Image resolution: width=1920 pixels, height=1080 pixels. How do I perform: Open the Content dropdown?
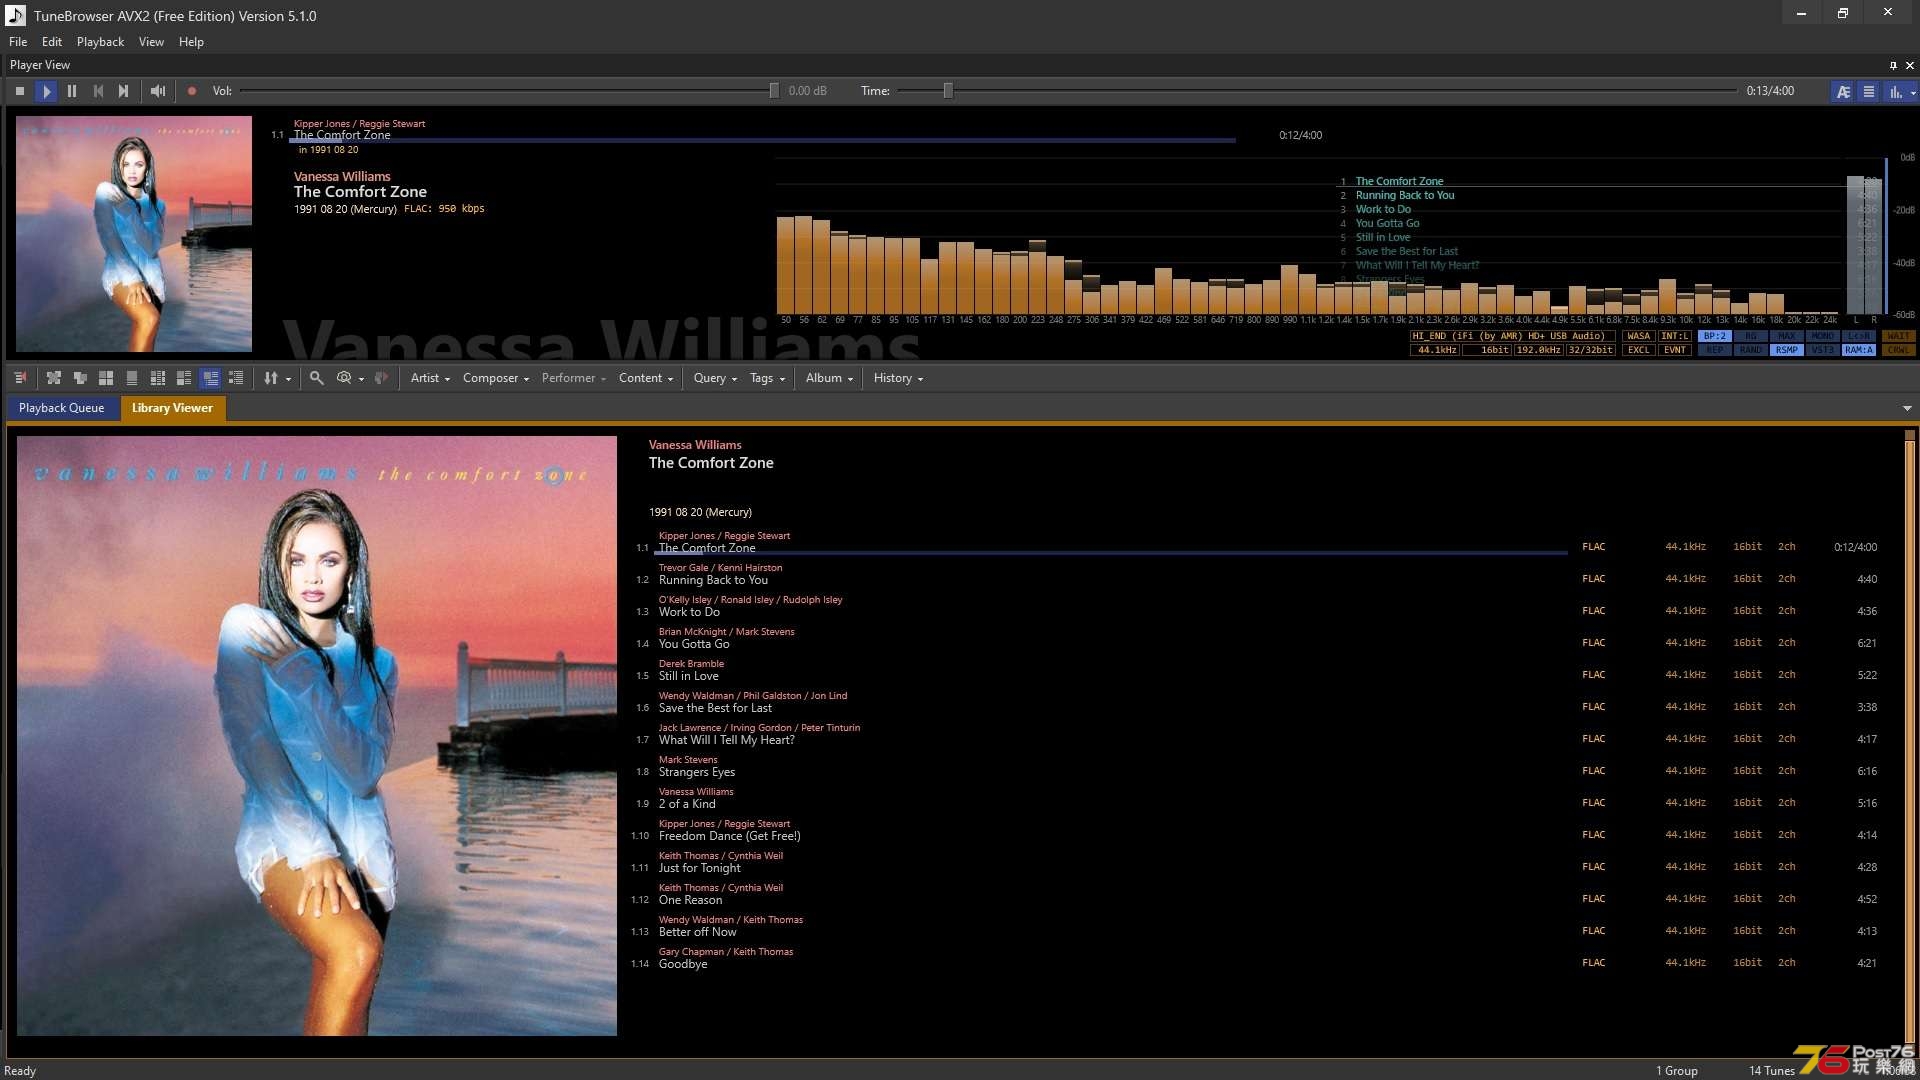[646, 378]
